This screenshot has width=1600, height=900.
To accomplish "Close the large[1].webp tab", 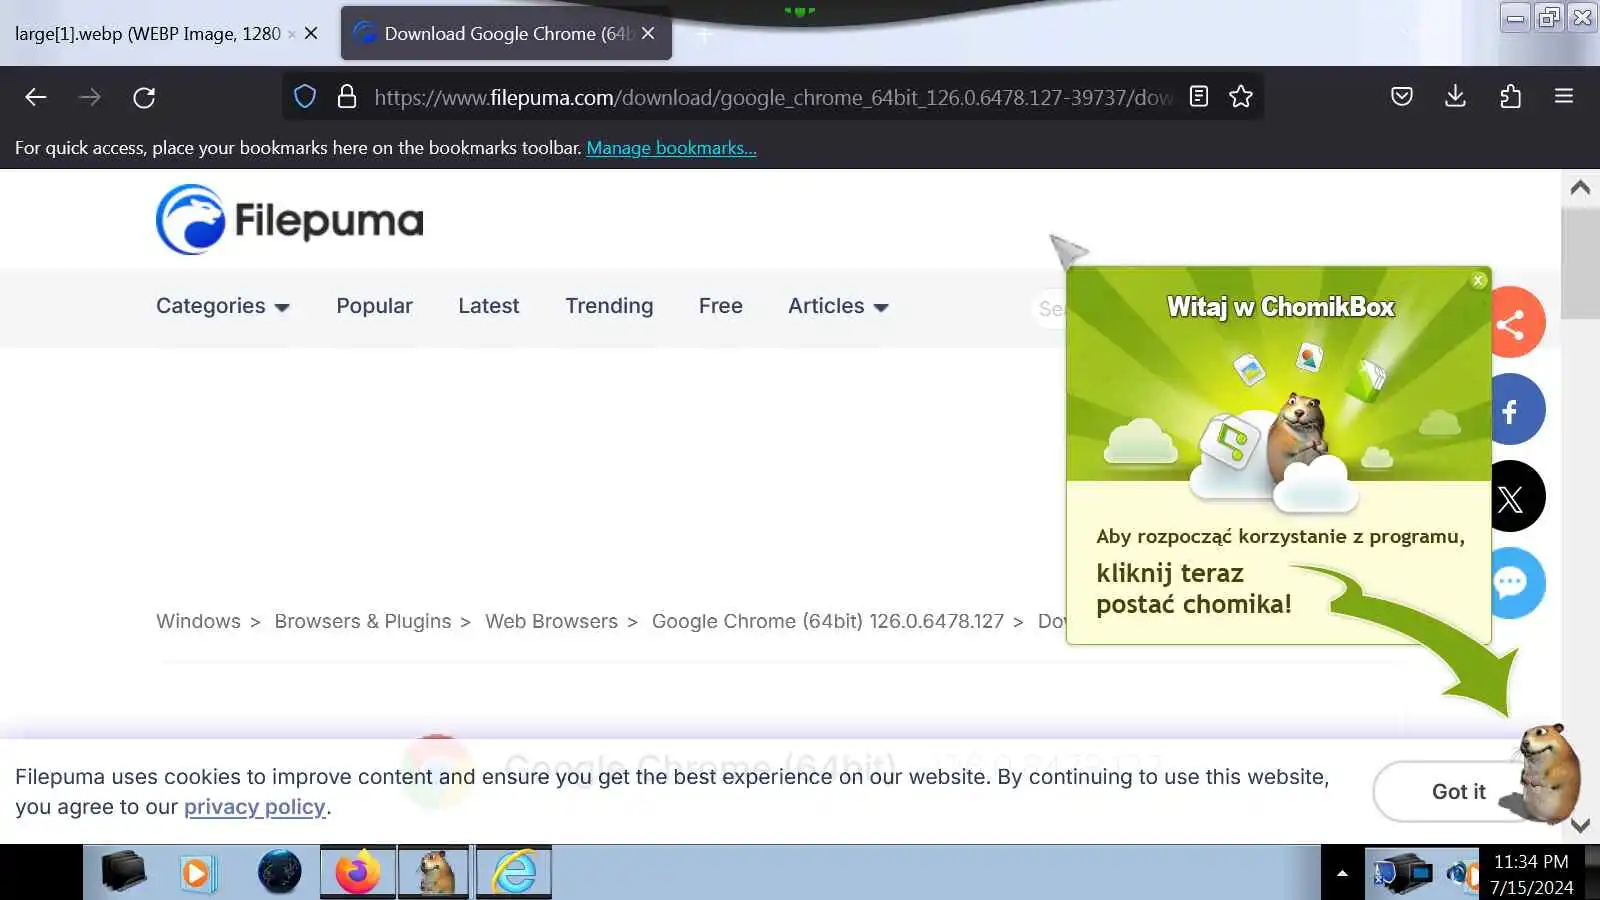I will (x=311, y=34).
